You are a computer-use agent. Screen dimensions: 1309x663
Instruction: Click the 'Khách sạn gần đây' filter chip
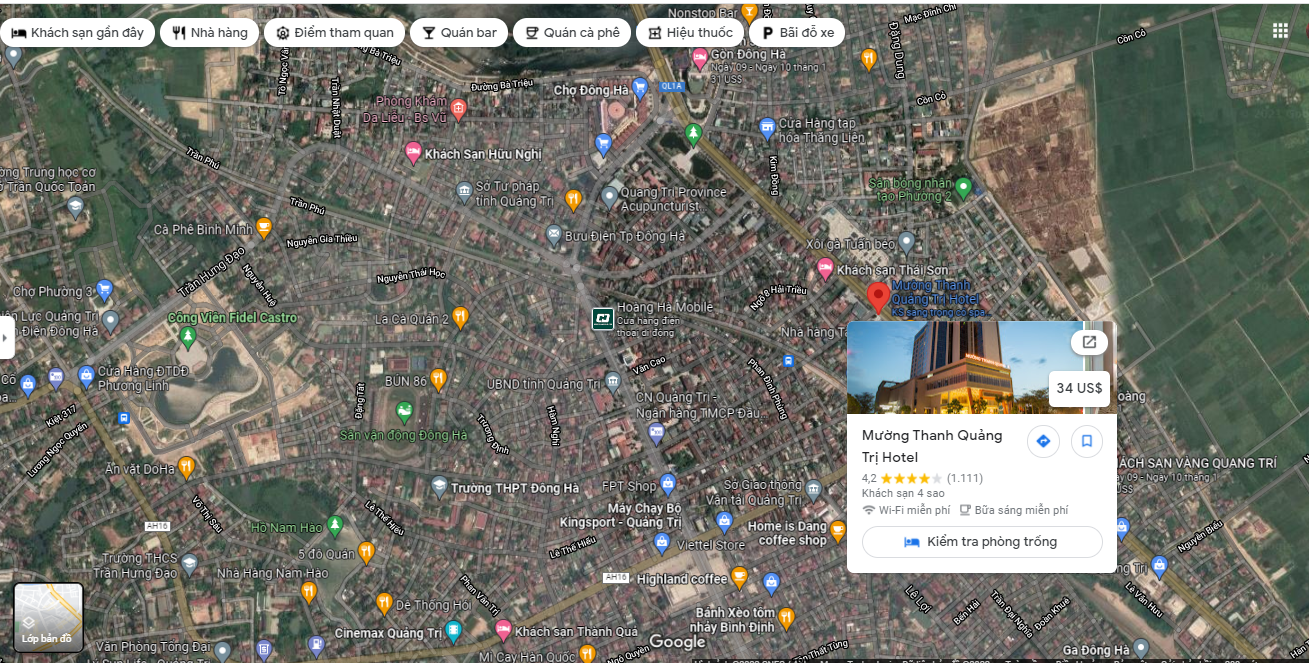point(77,32)
